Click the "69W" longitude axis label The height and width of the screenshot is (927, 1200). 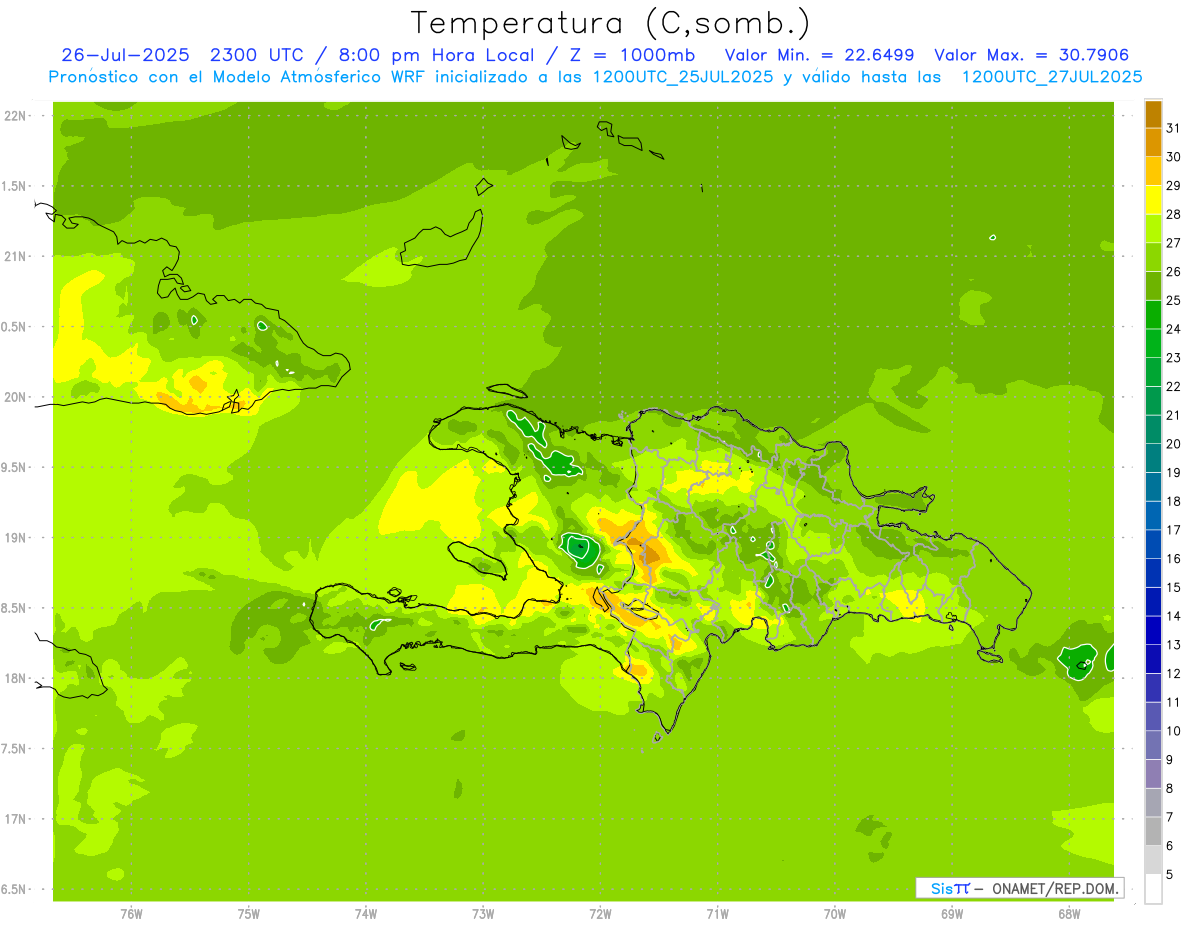coord(952,914)
